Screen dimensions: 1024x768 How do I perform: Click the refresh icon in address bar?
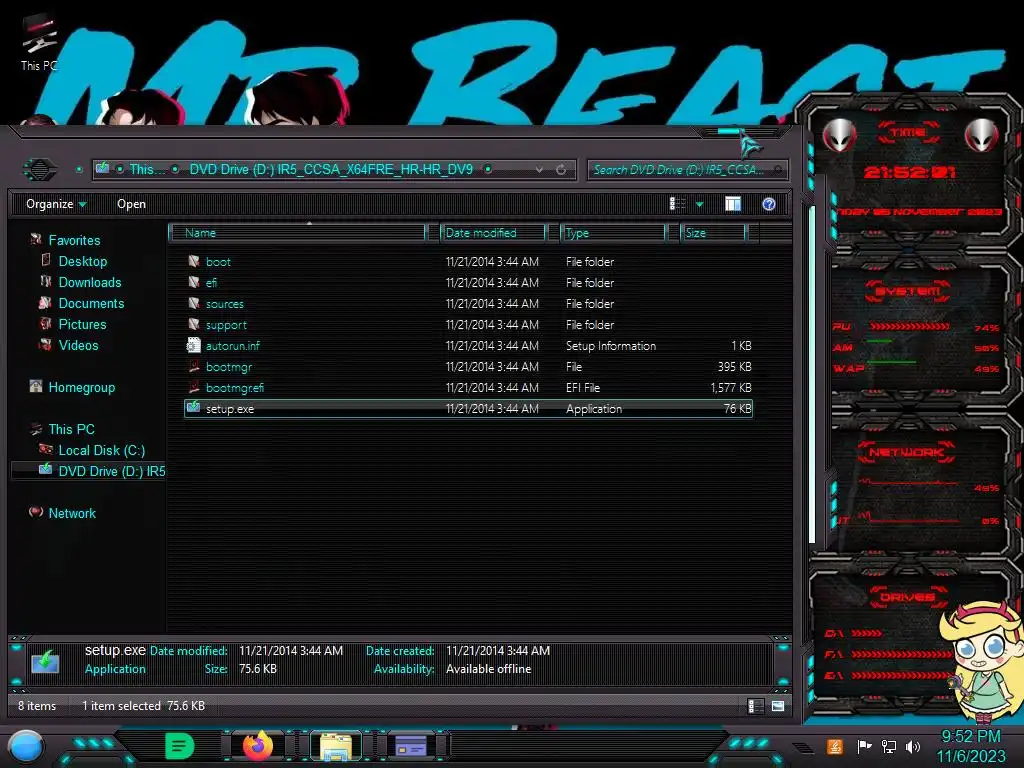coord(561,170)
